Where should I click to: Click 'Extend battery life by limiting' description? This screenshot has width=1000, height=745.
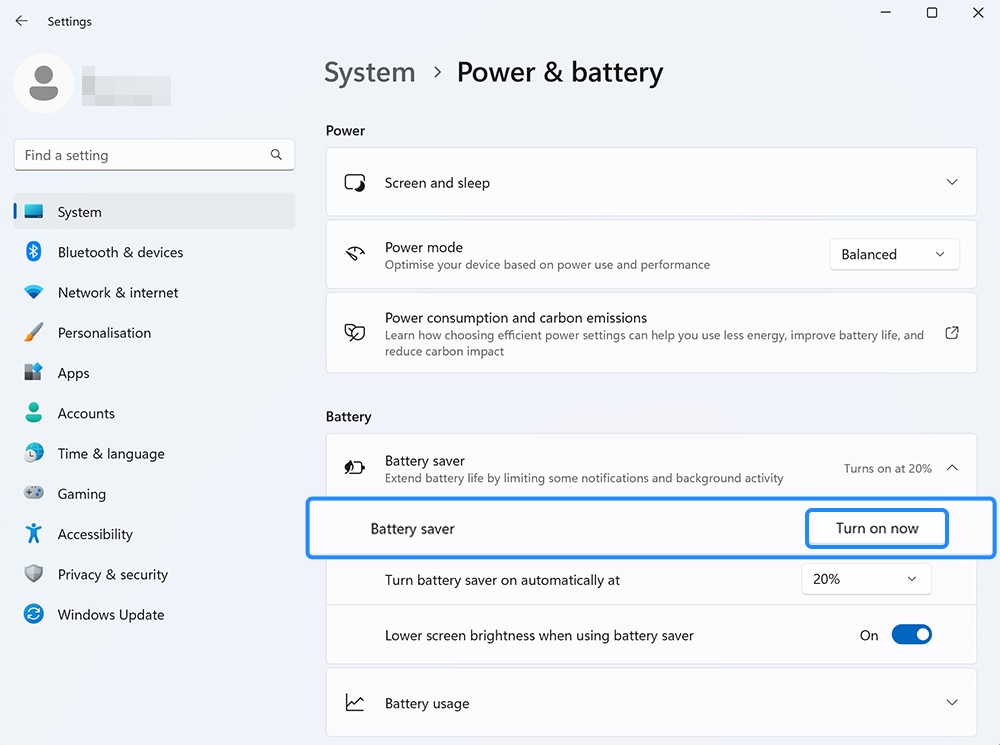(x=584, y=478)
